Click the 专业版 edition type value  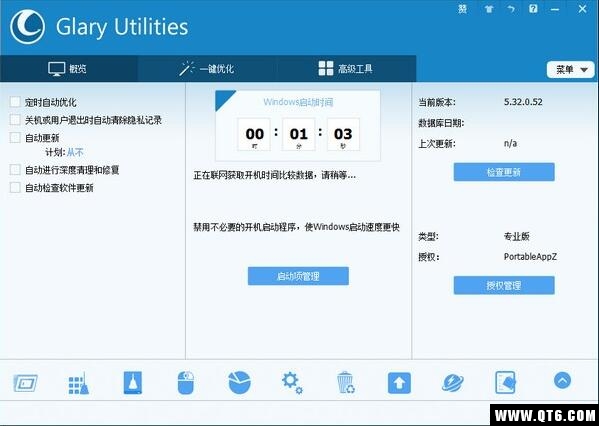point(516,236)
